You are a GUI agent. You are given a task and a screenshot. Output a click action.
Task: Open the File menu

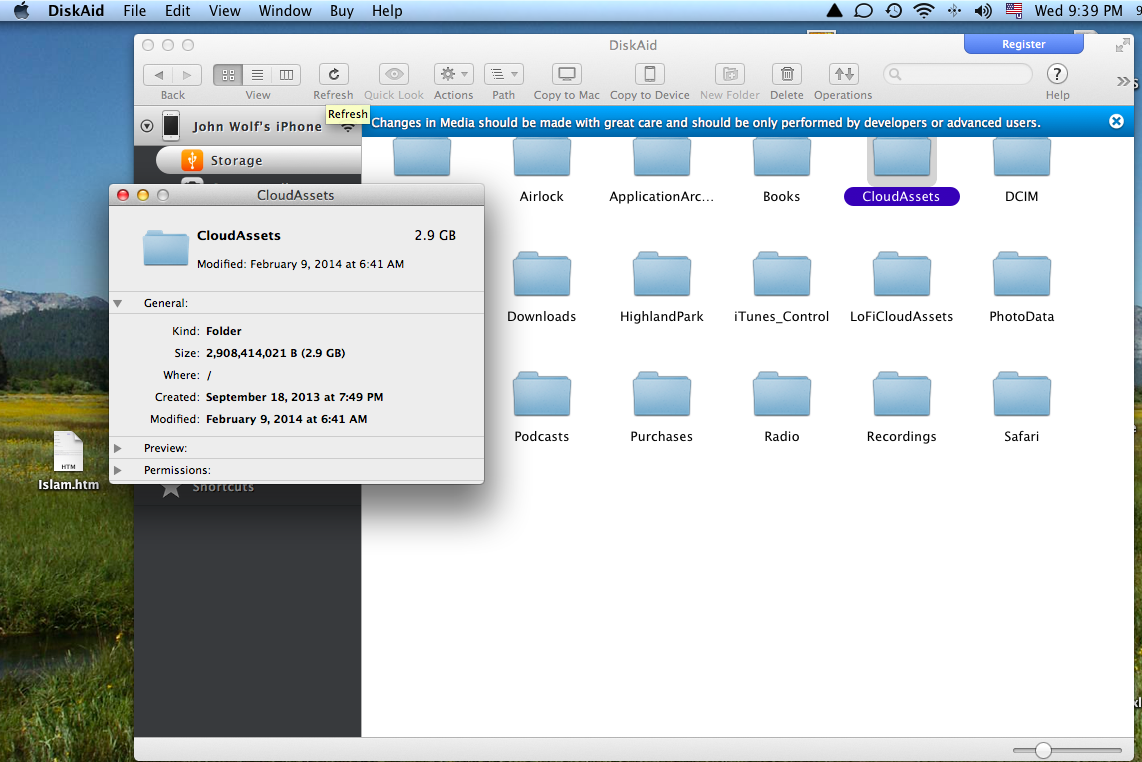pyautogui.click(x=135, y=11)
